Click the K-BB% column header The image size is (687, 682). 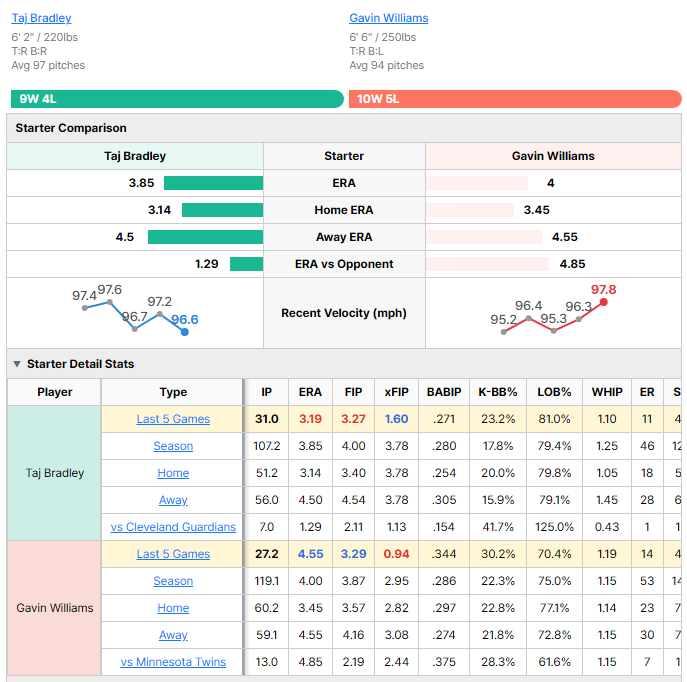click(498, 392)
